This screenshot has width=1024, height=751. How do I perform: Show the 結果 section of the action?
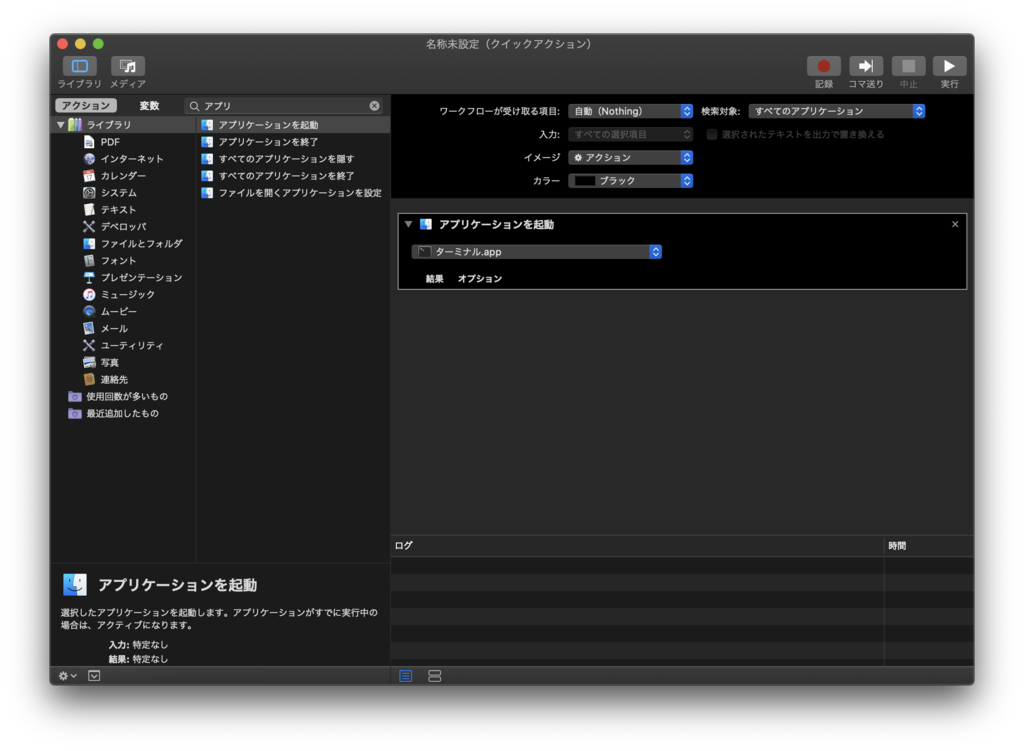click(x=434, y=279)
